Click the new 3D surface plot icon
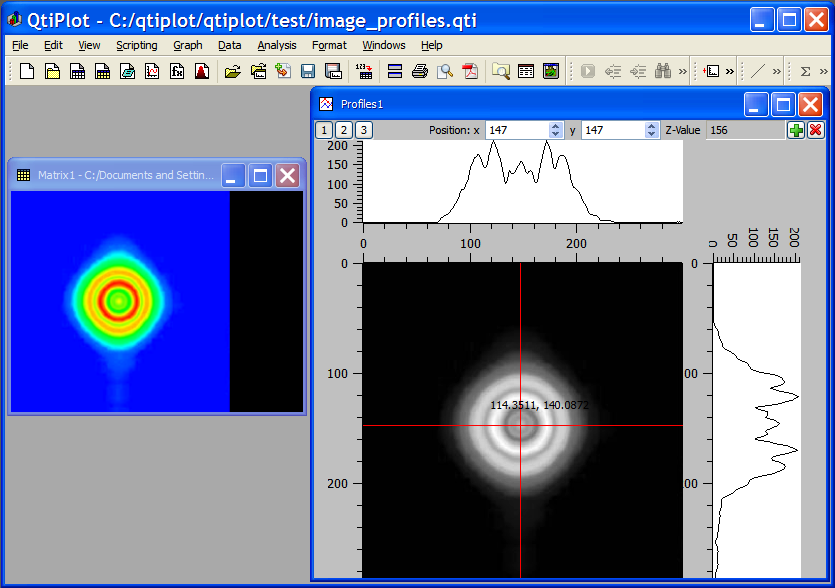 [x=202, y=71]
